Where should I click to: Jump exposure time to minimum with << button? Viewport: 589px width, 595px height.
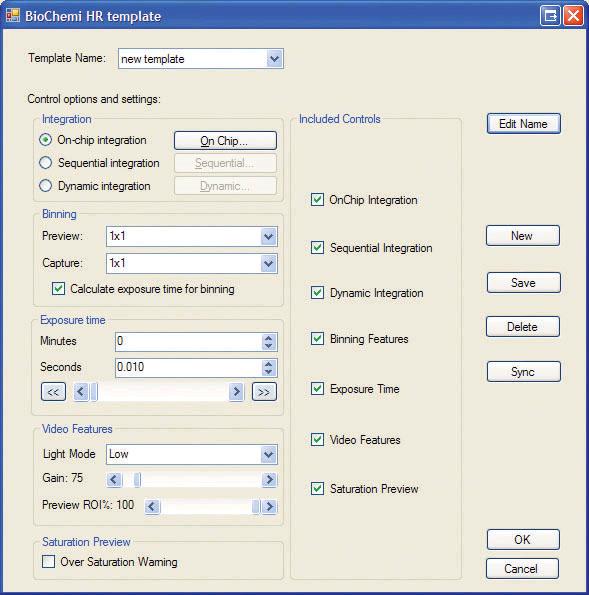[x=53, y=392]
